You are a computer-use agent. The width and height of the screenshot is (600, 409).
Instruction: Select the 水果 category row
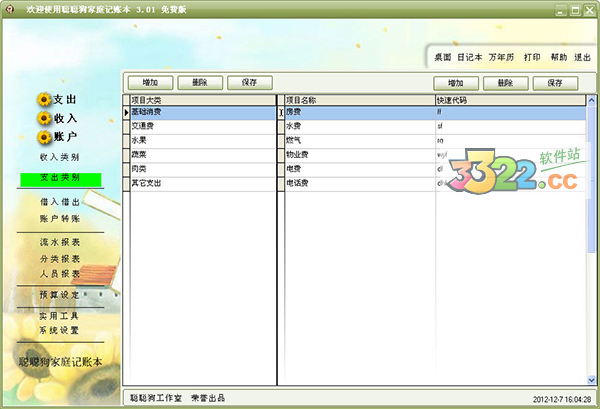(203, 141)
